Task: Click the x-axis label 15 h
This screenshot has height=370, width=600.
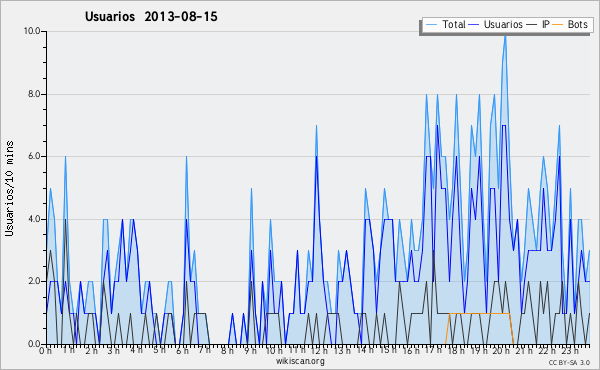Action: pyautogui.click(x=387, y=351)
